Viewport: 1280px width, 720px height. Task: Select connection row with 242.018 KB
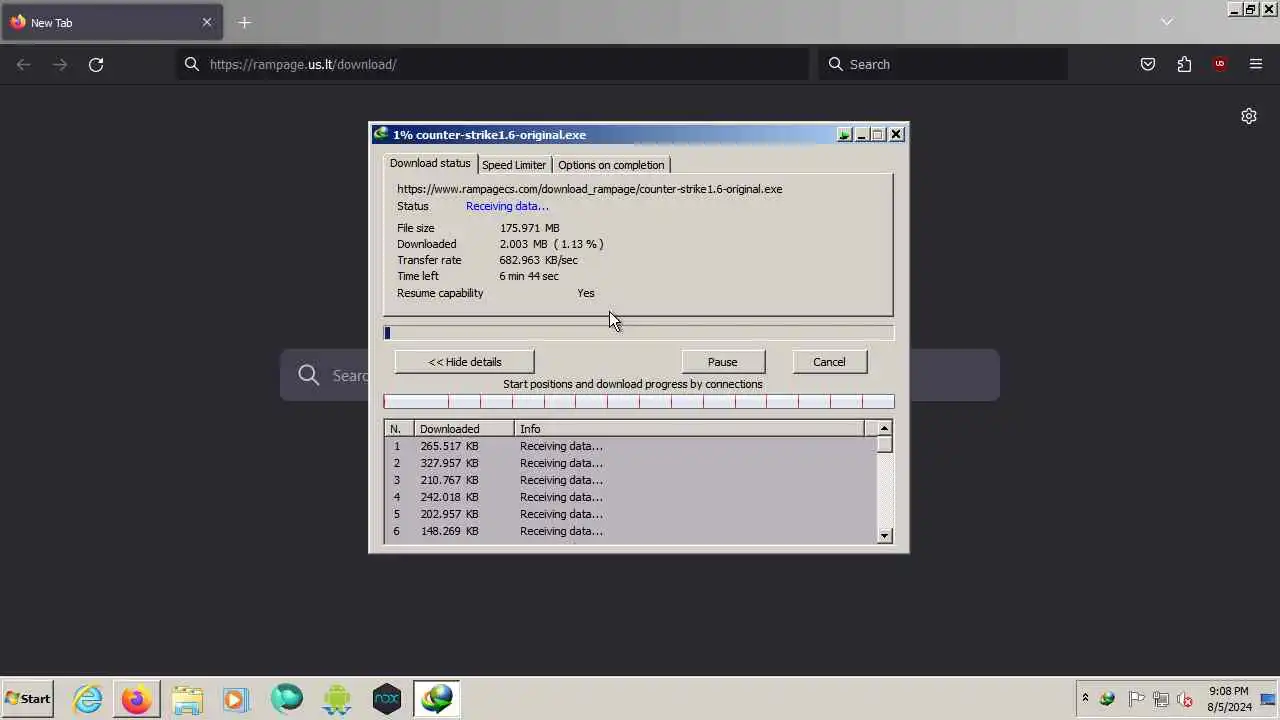pyautogui.click(x=631, y=497)
